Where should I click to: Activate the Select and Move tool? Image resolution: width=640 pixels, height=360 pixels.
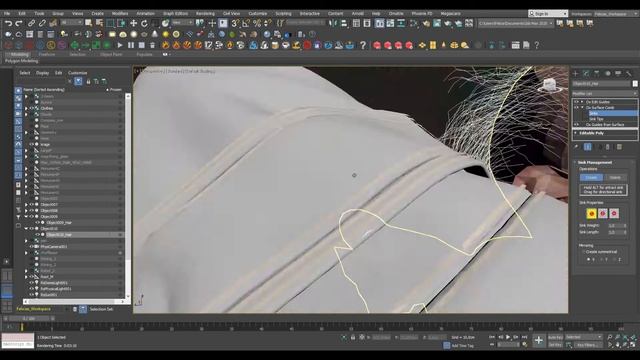point(133,24)
